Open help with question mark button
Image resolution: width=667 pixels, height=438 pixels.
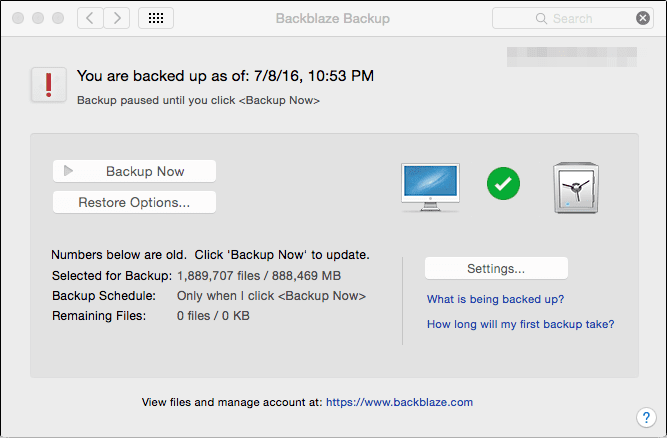point(646,417)
